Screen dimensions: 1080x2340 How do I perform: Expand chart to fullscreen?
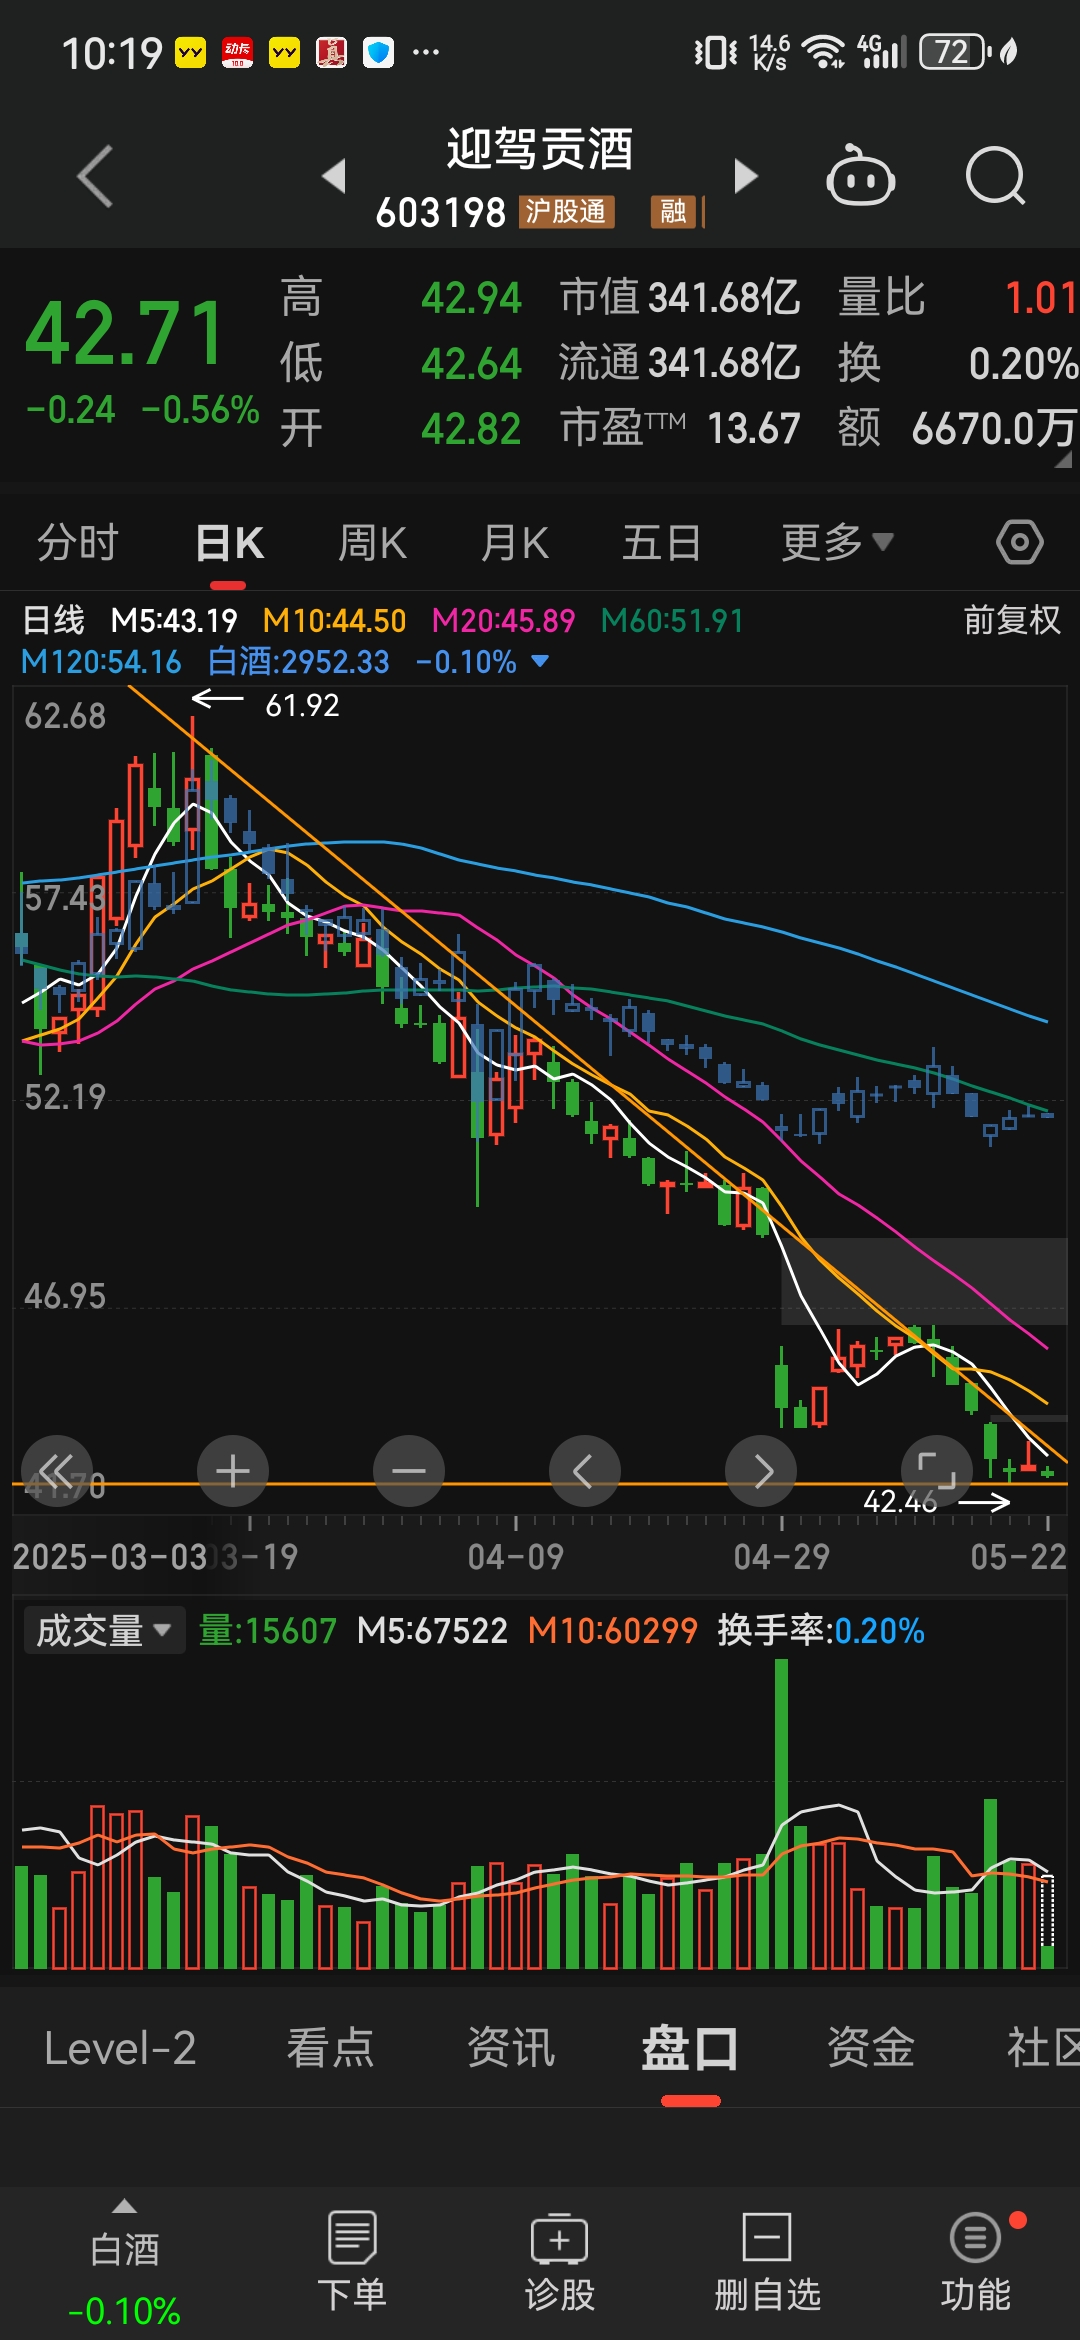[x=937, y=1470]
